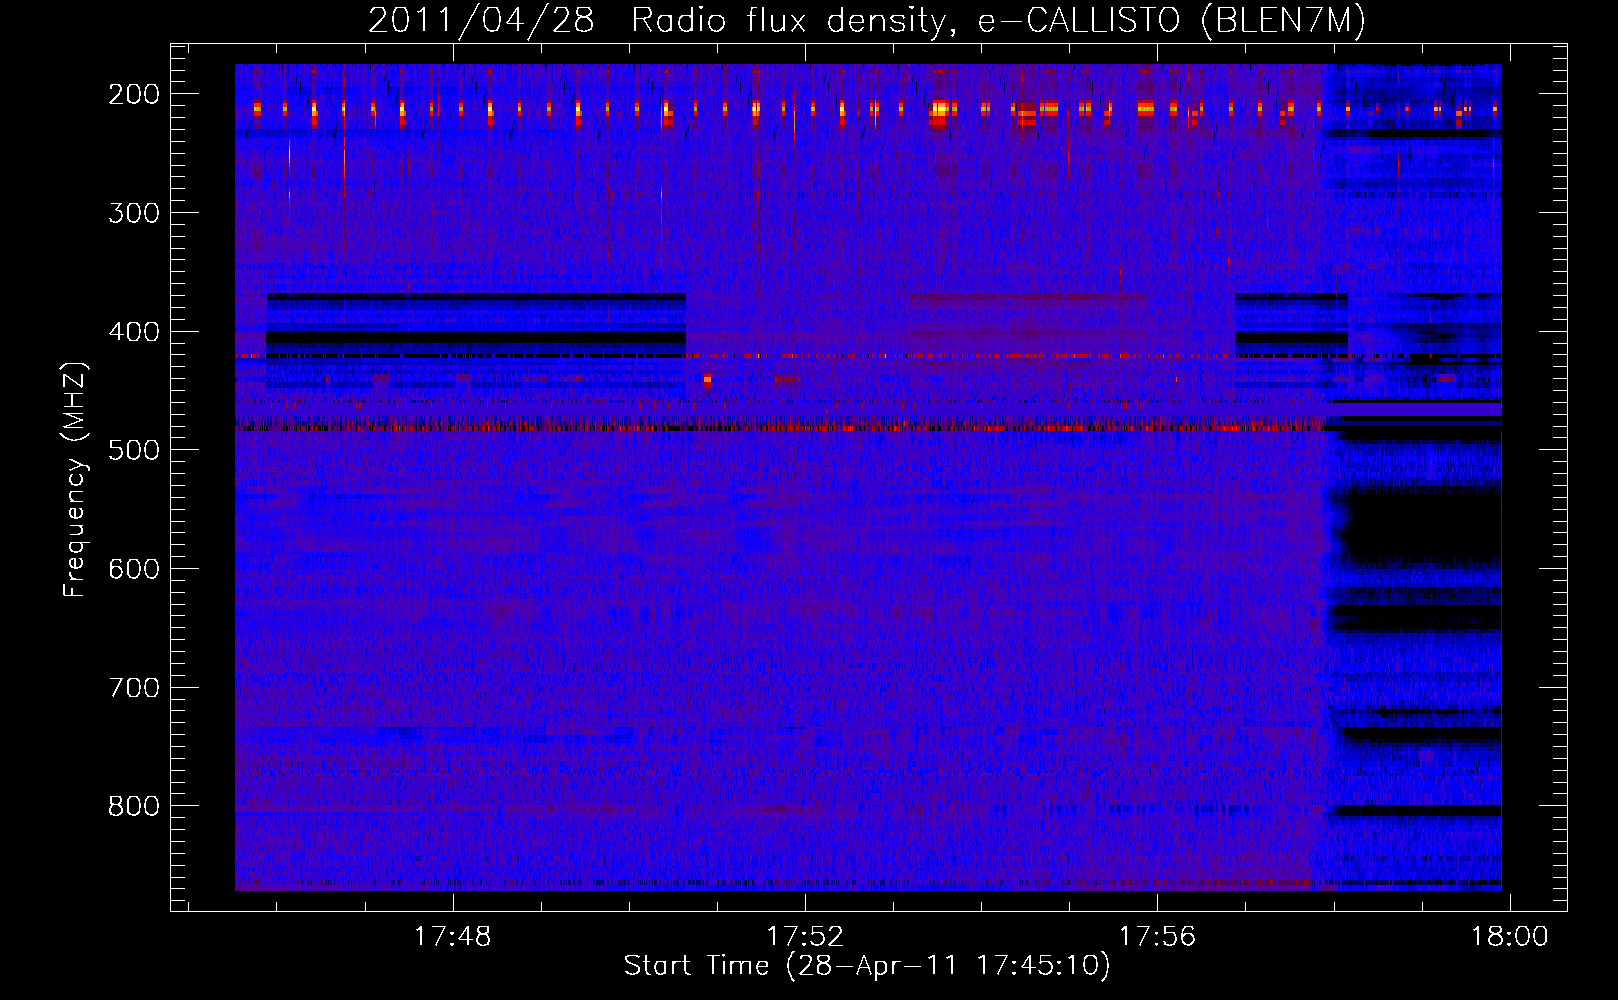The image size is (1618, 1000).
Task: Click the 17:52 time tick label
Action: click(805, 937)
